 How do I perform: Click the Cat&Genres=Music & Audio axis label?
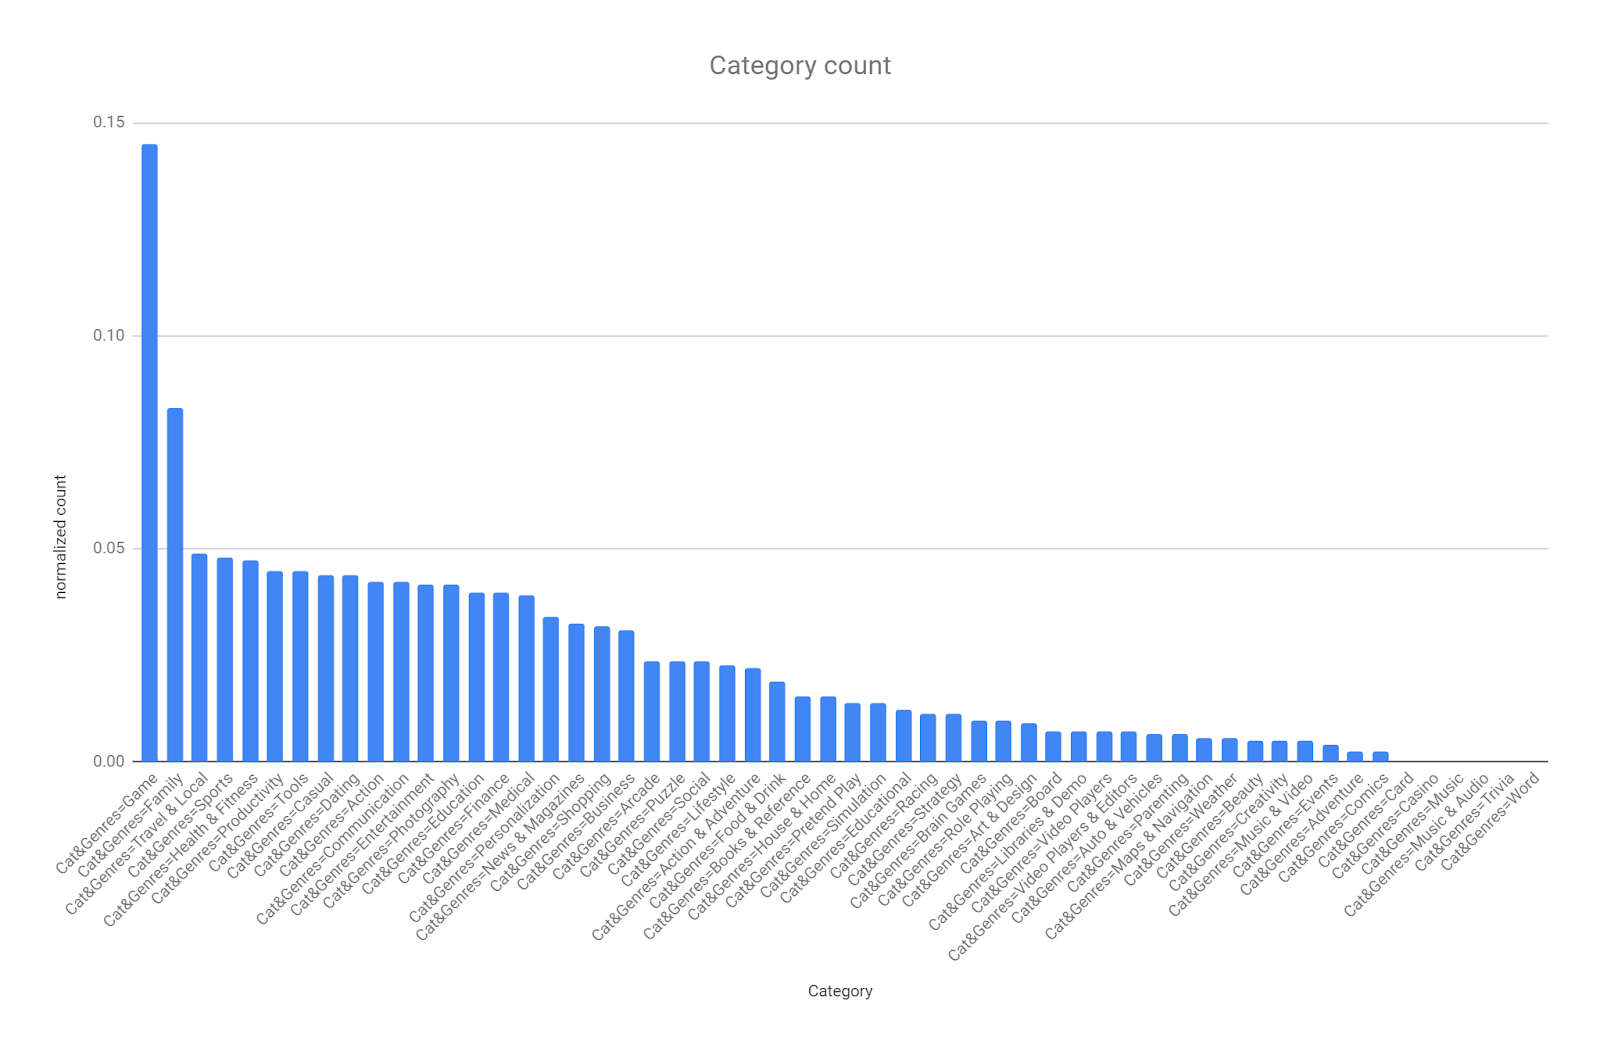click(1417, 843)
